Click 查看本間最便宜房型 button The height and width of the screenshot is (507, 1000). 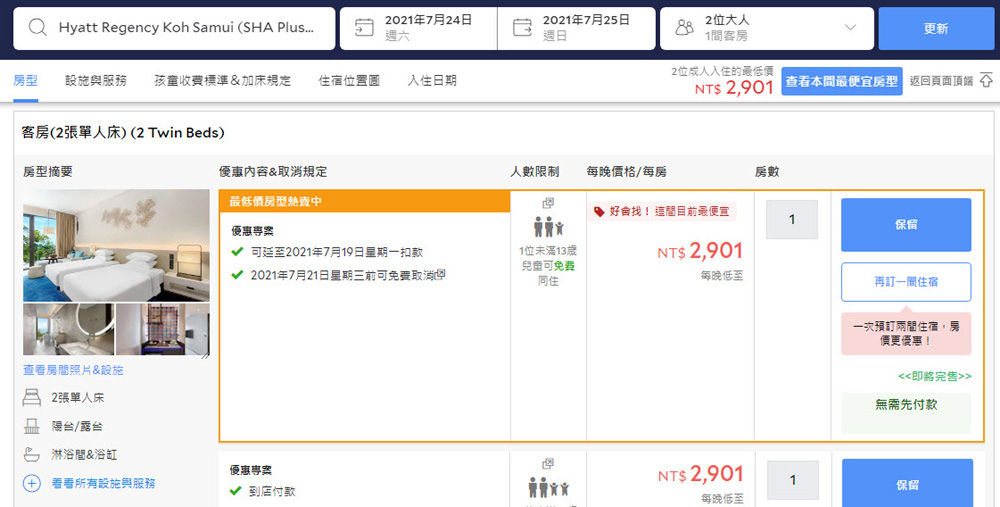coord(842,81)
